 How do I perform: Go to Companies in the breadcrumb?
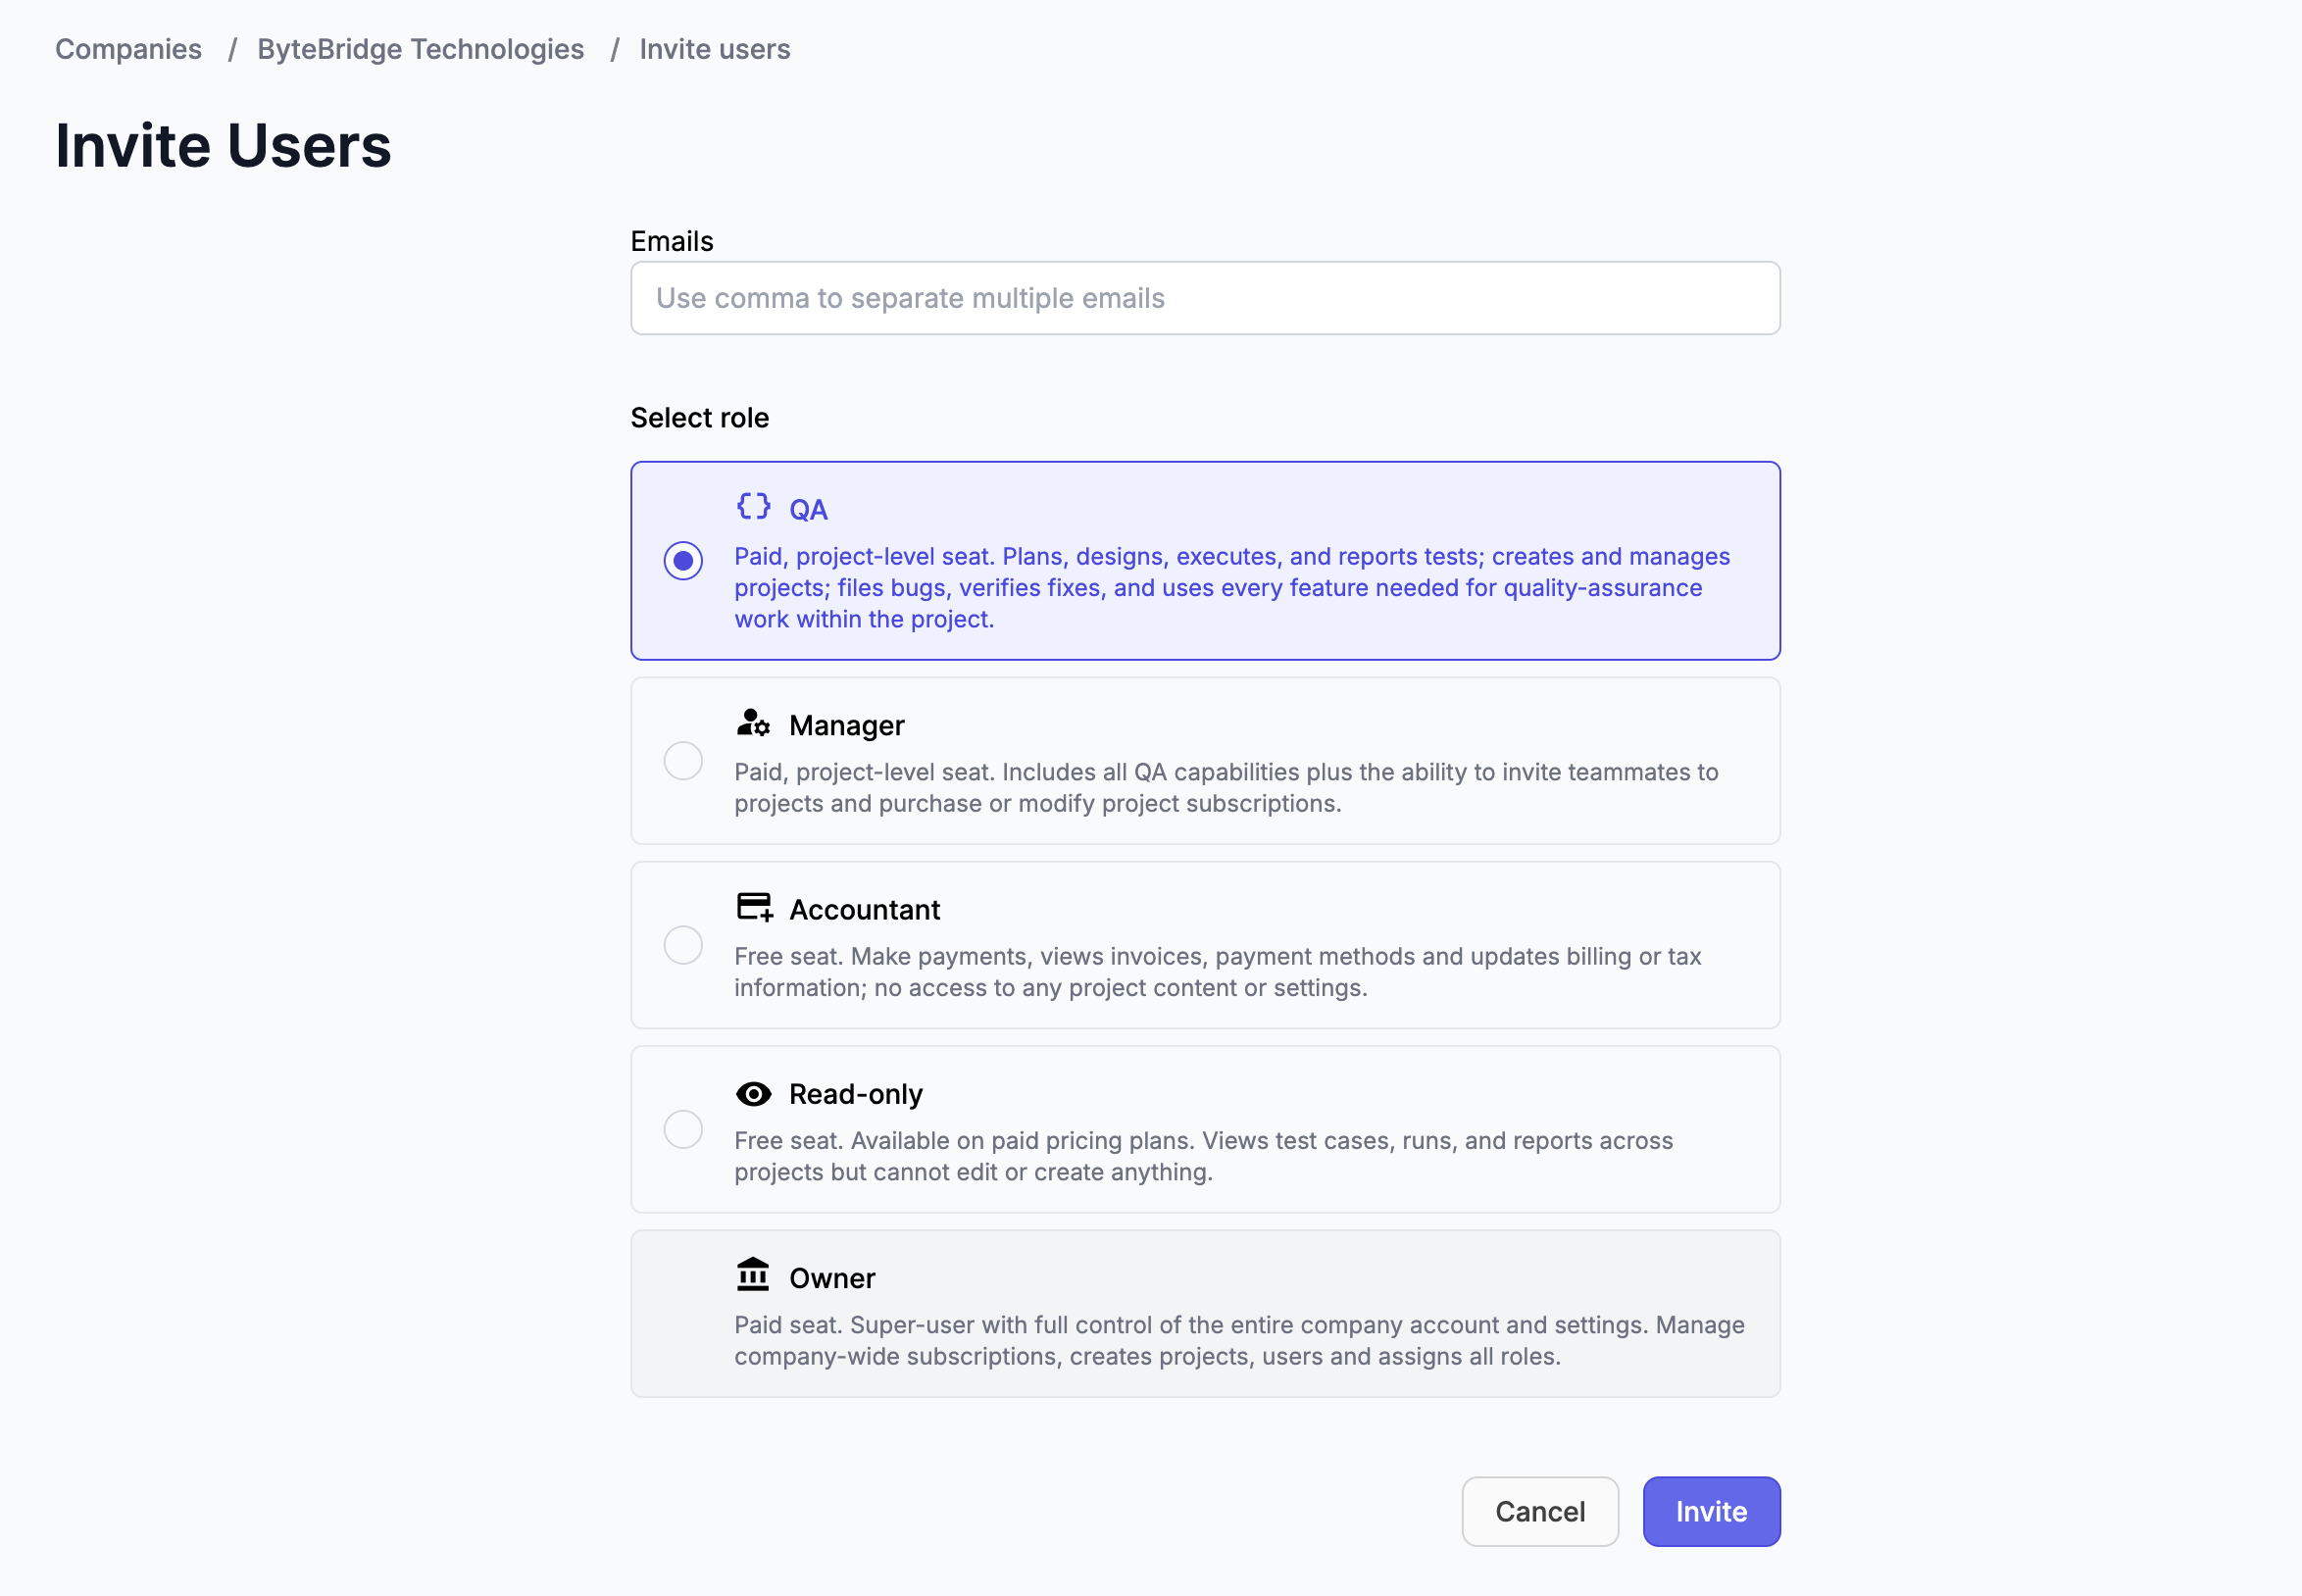click(128, 49)
